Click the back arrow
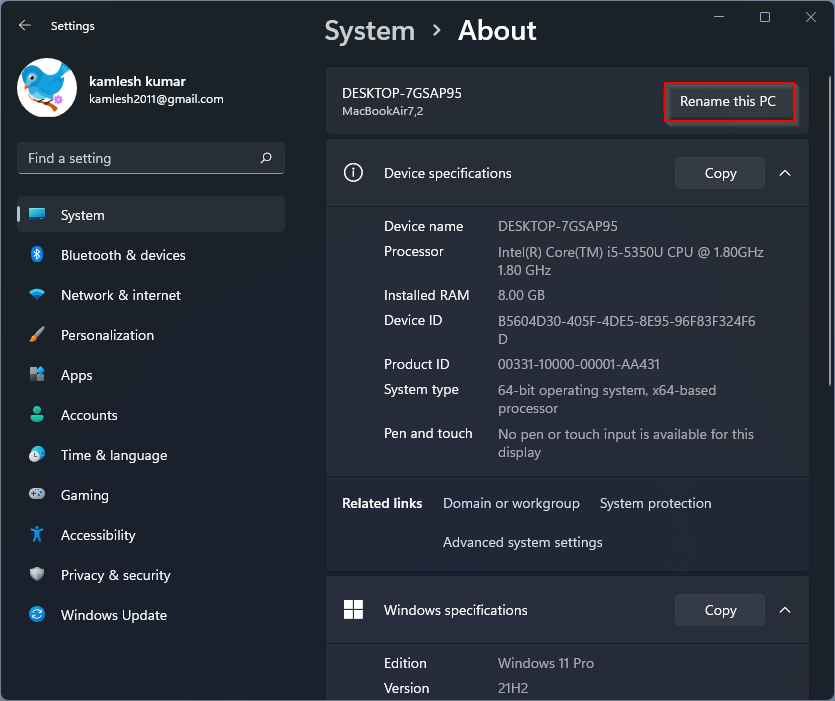Viewport: 835px width, 701px height. [25, 25]
